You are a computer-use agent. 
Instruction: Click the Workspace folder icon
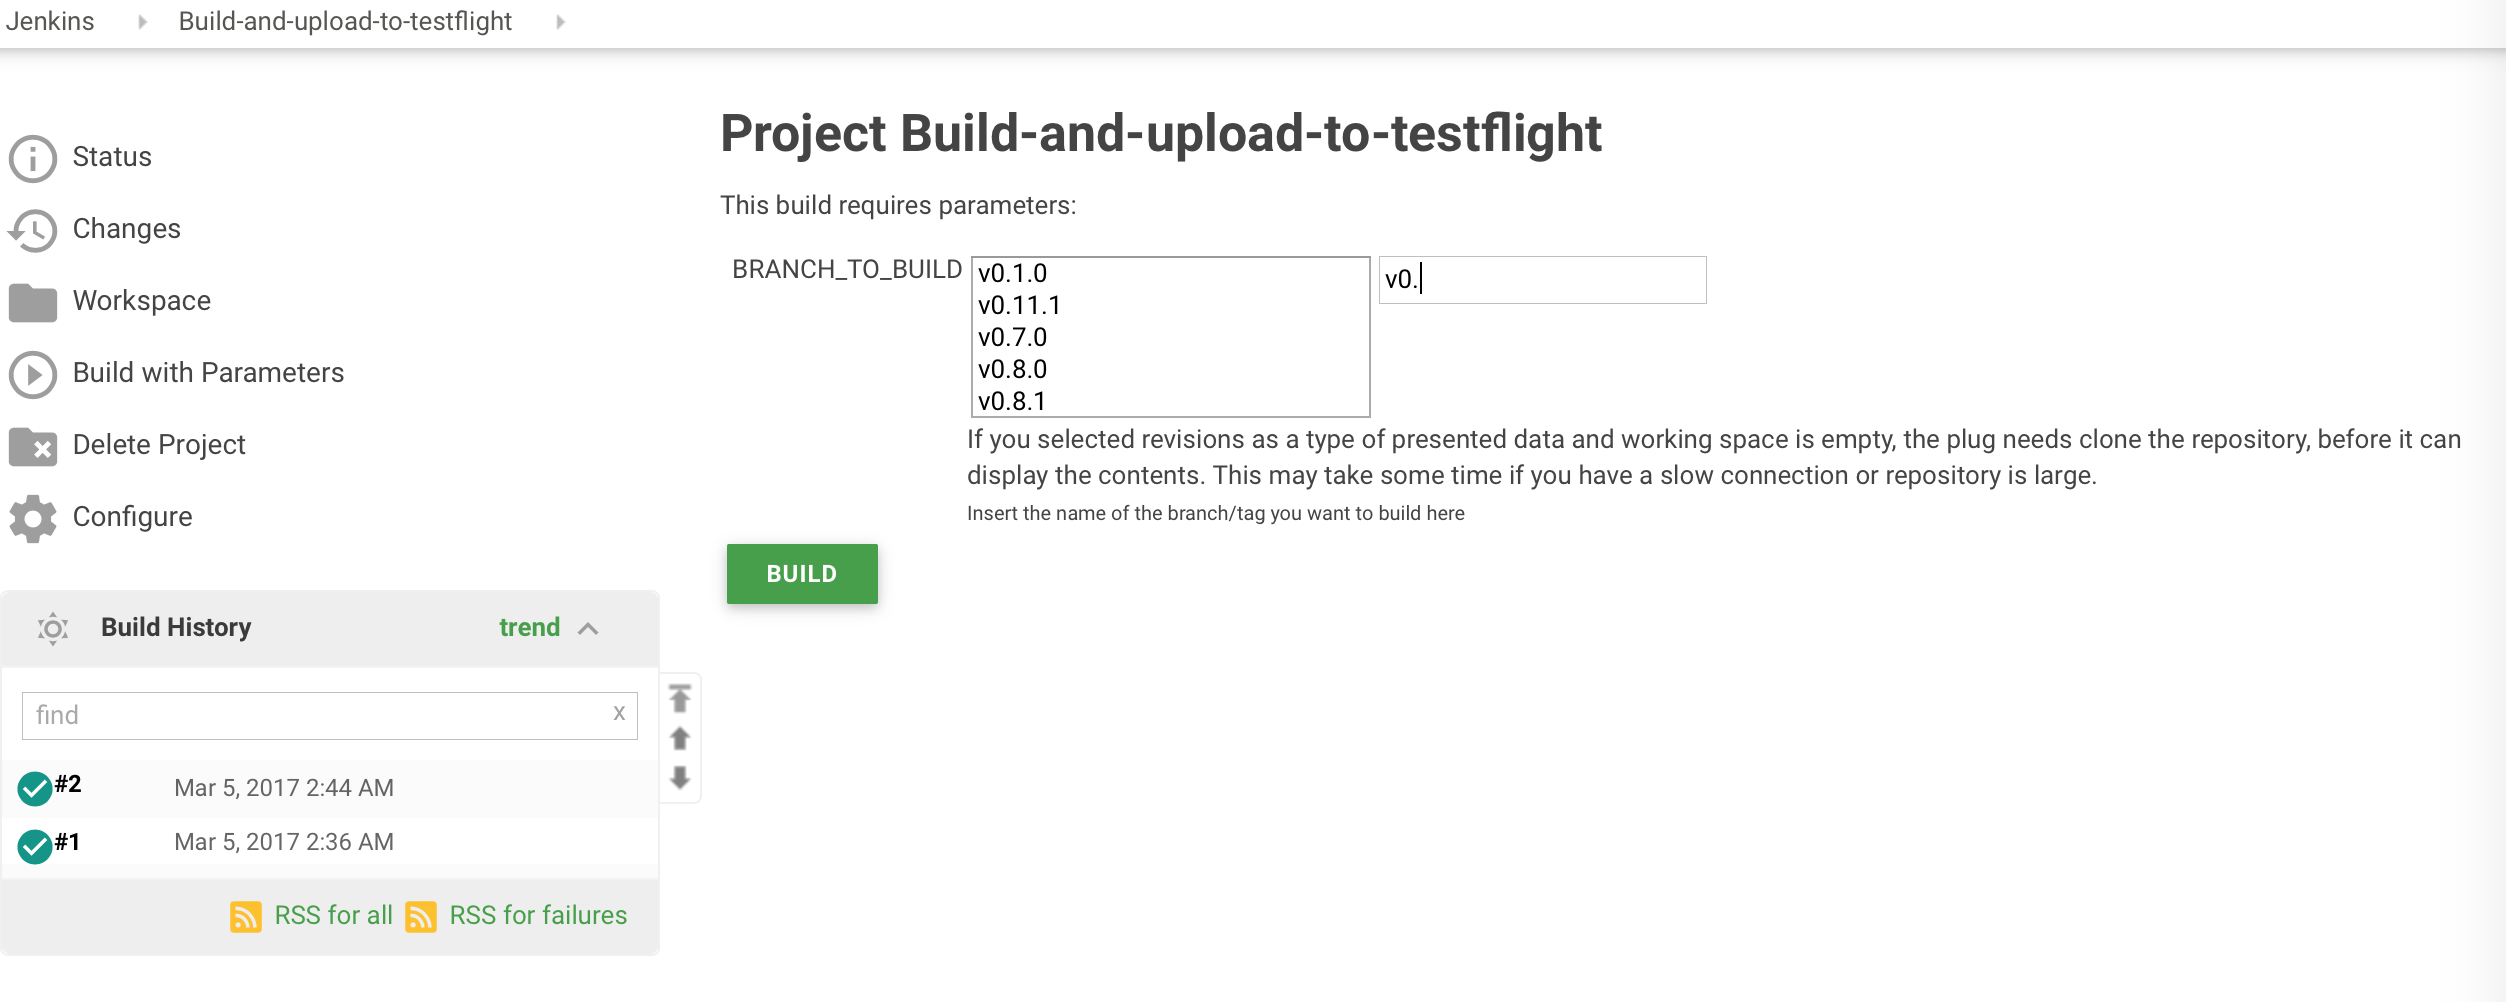point(33,302)
